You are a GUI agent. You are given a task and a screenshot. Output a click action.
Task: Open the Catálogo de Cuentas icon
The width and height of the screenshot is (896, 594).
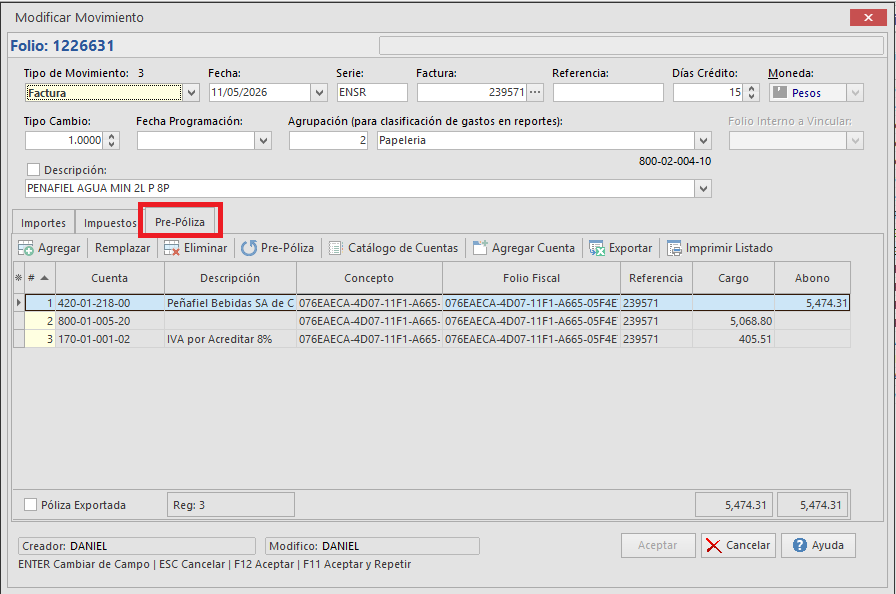pos(335,248)
